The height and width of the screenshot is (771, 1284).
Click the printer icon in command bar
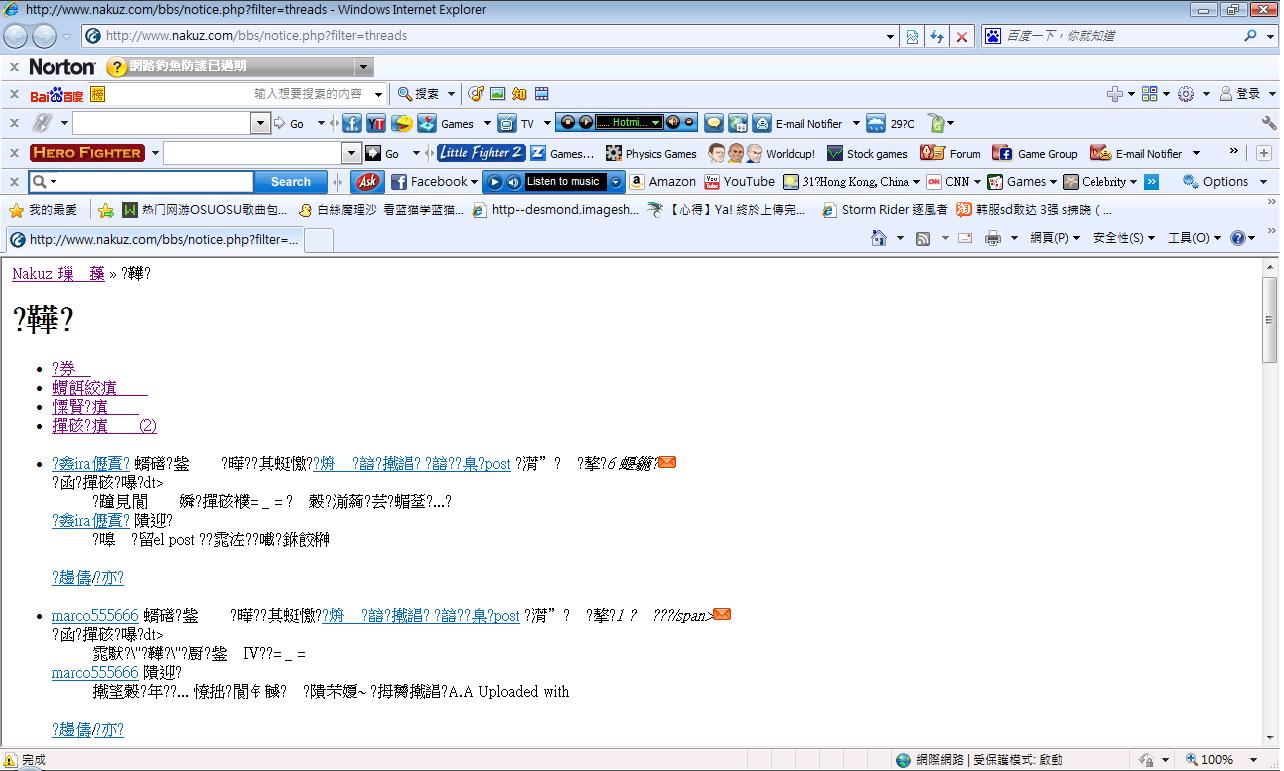click(992, 238)
